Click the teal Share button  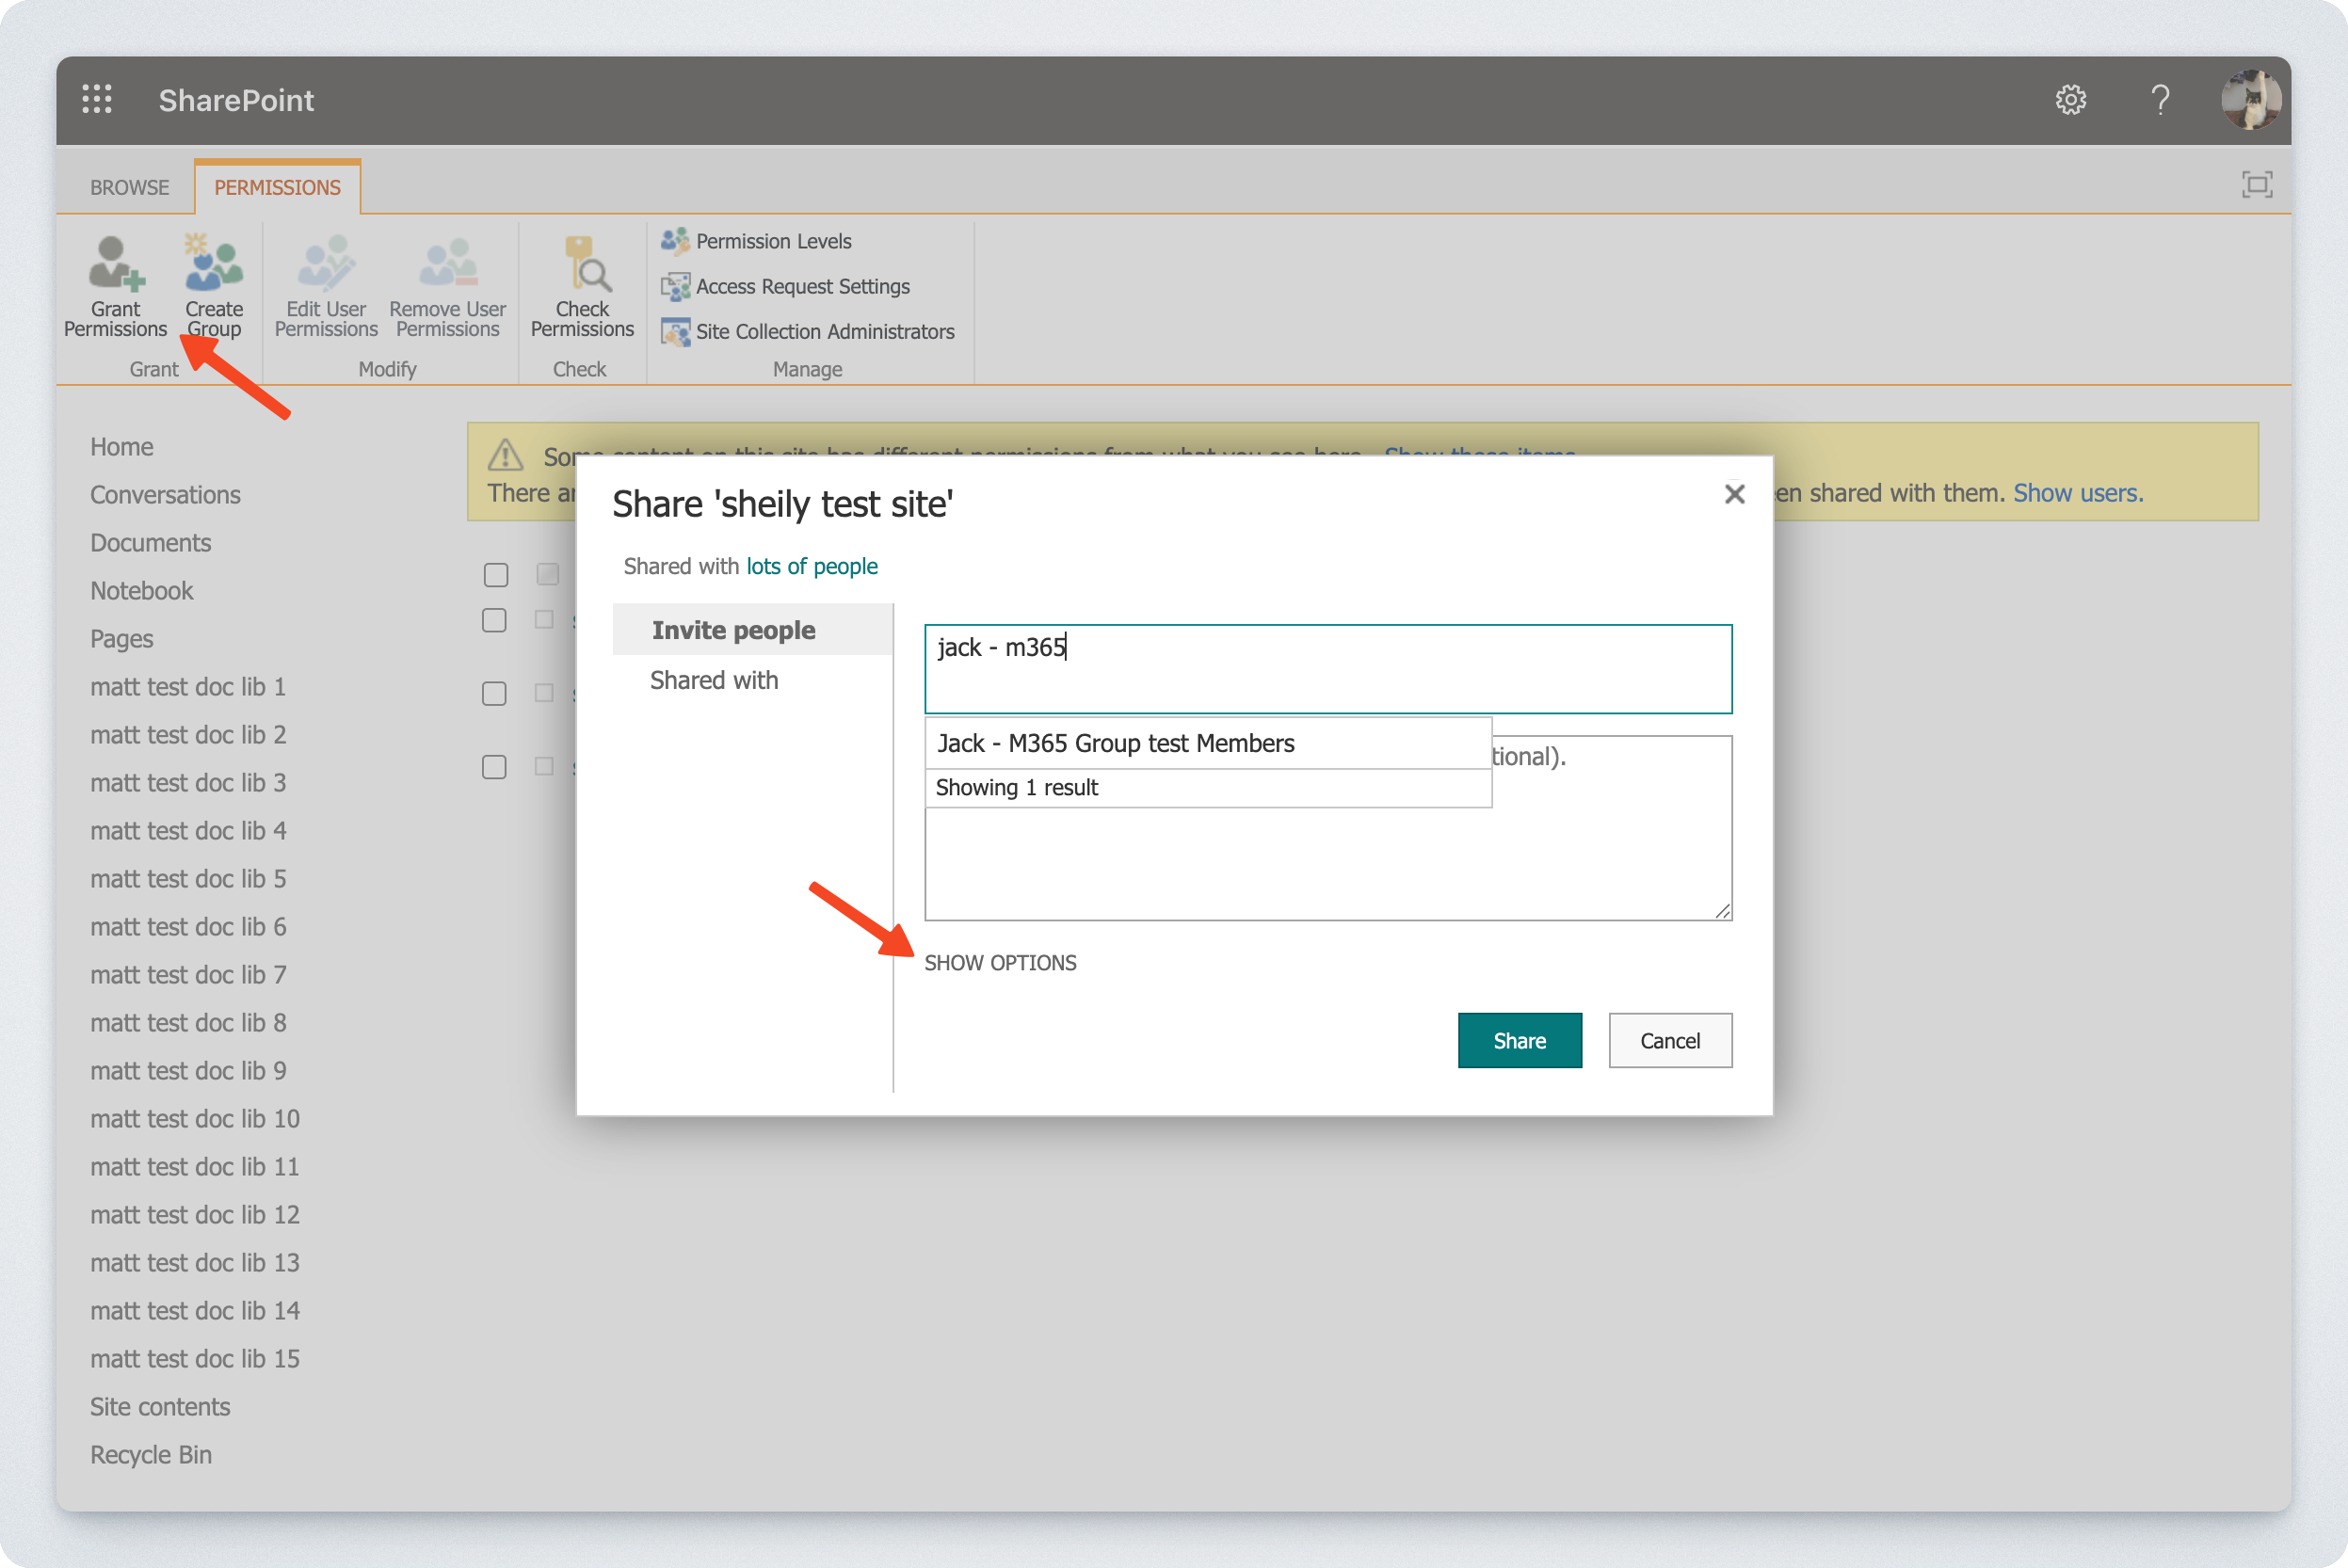point(1519,1040)
